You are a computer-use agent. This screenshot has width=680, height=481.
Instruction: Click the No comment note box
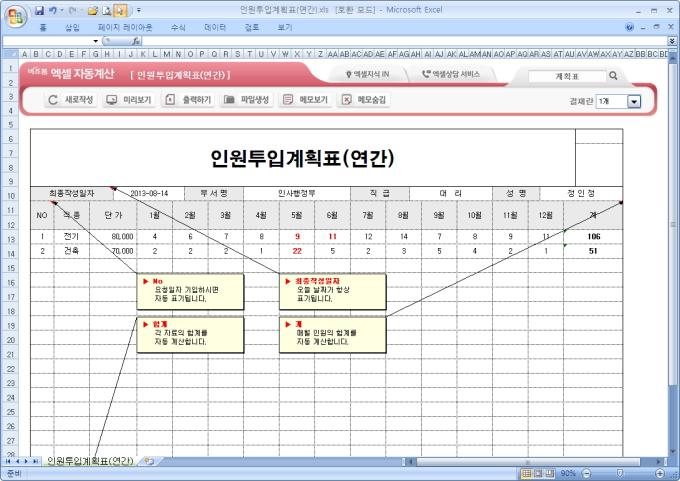coord(190,291)
